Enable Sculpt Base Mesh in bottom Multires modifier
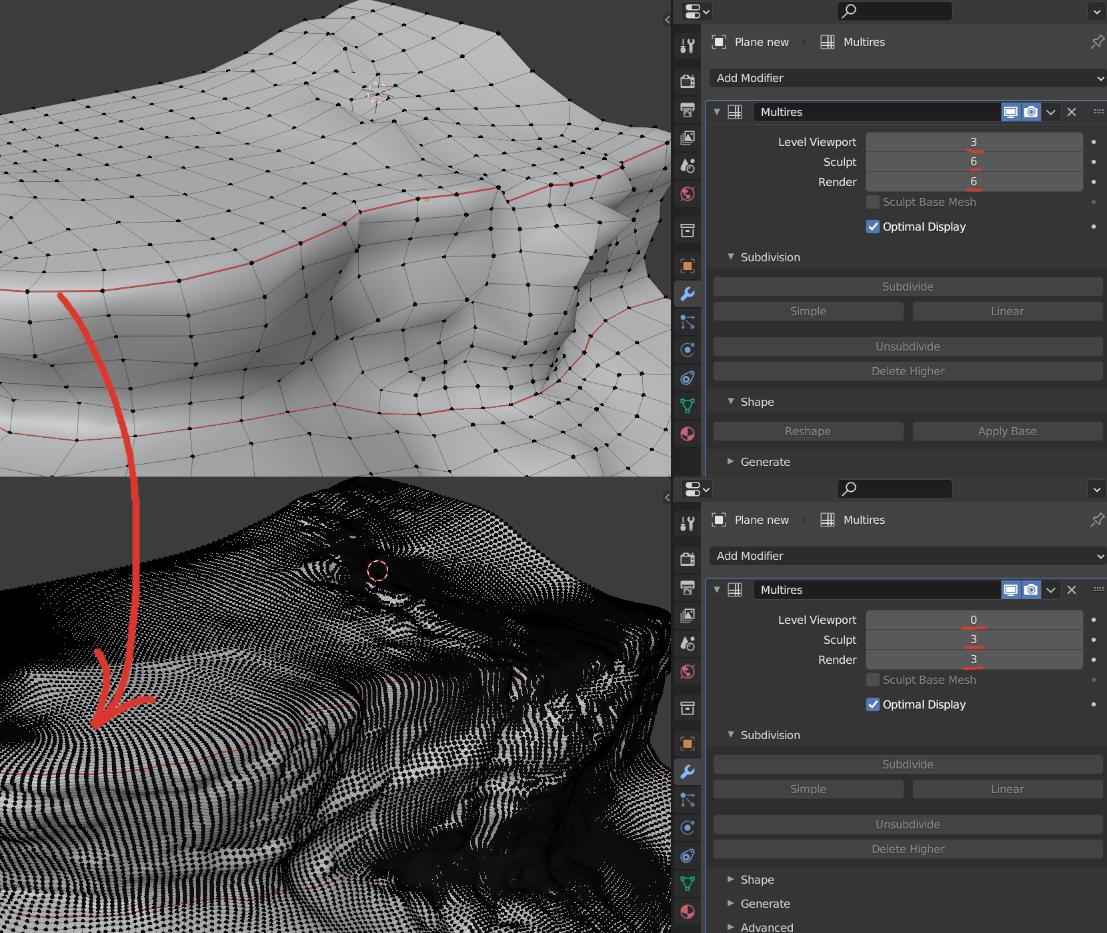 (x=874, y=680)
